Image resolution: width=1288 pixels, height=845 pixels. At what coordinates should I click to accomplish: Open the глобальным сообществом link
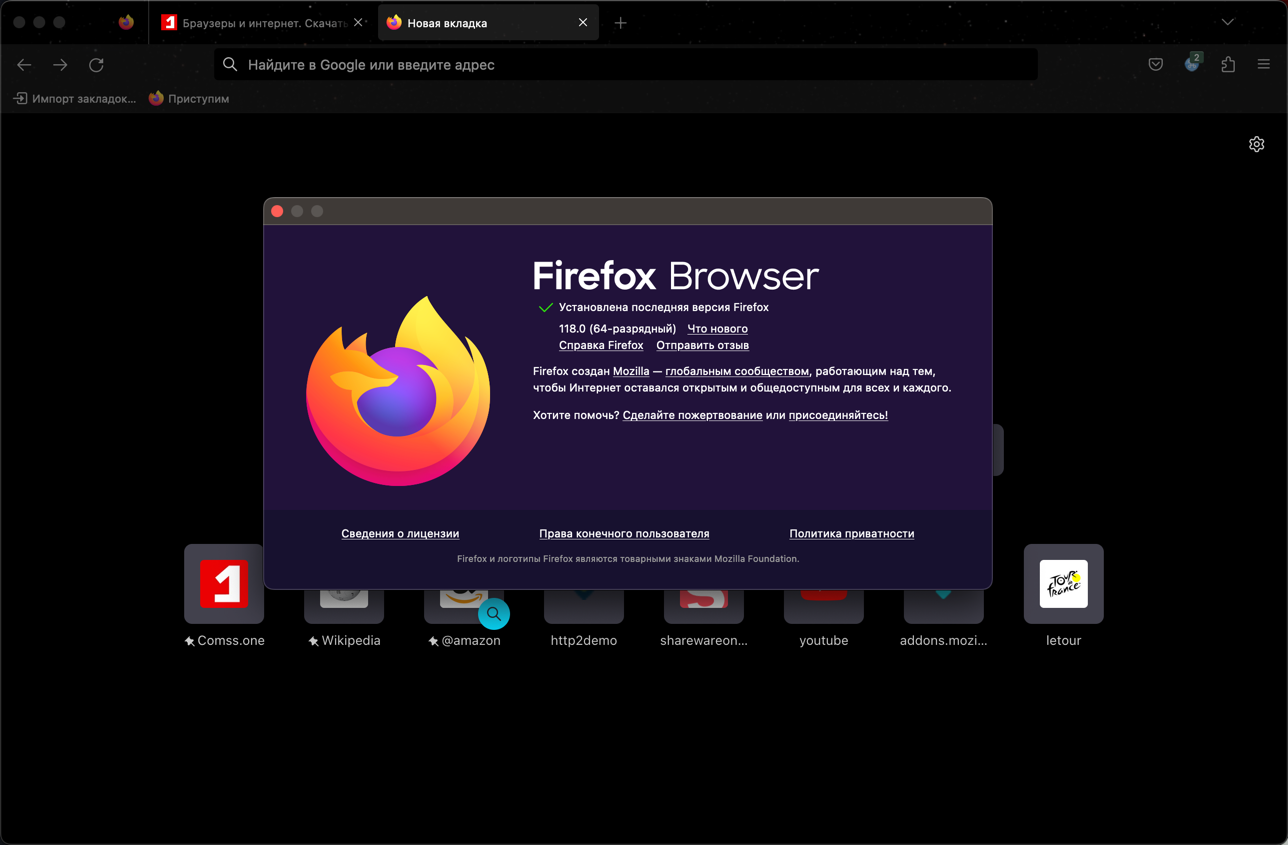(x=737, y=371)
